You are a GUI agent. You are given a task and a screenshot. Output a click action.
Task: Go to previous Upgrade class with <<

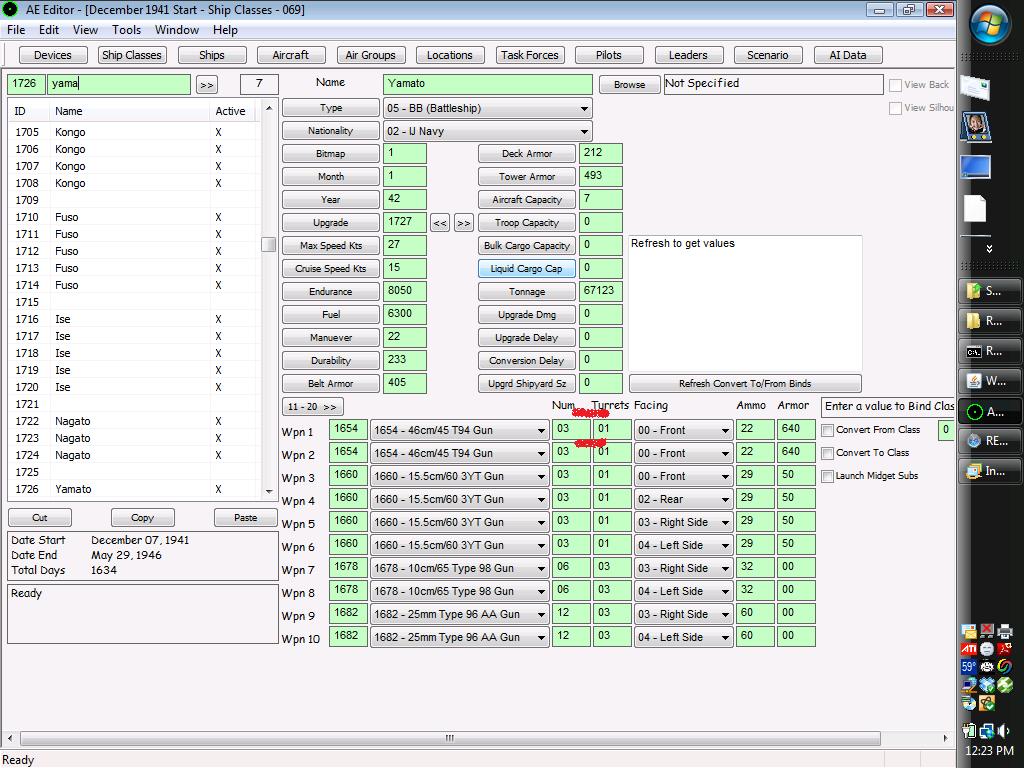point(440,223)
